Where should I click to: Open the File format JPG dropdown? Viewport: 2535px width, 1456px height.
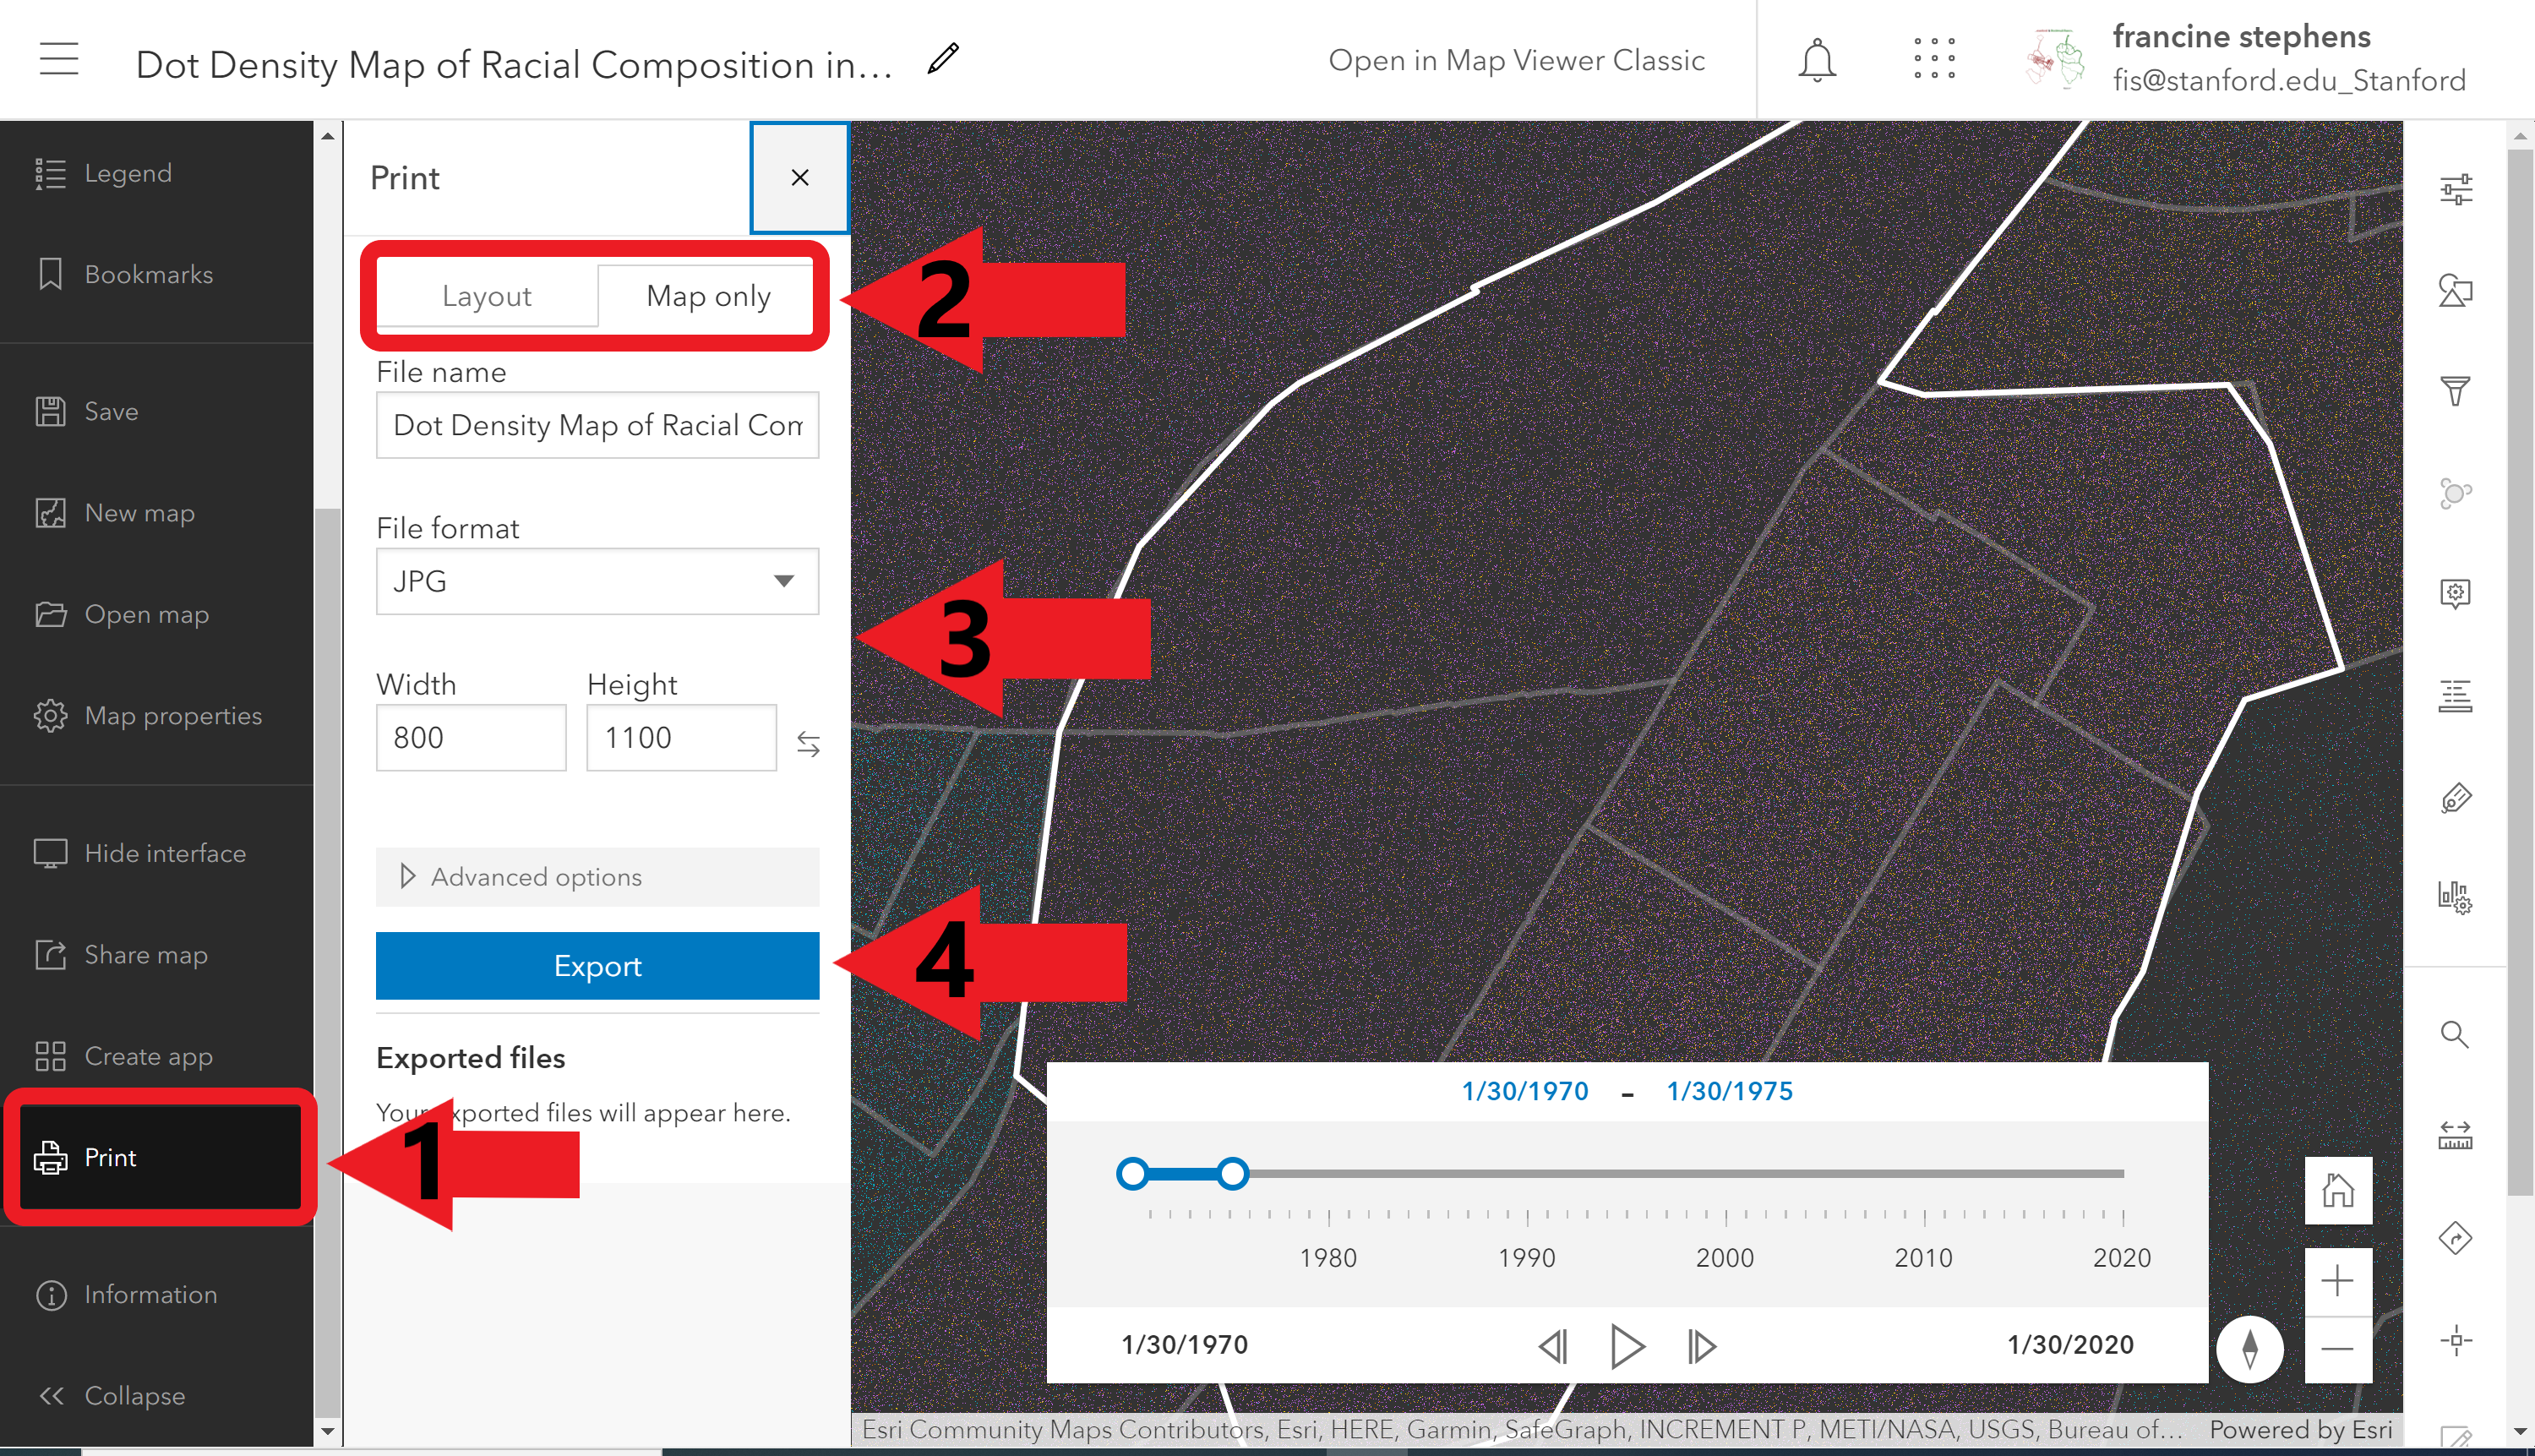click(x=597, y=581)
